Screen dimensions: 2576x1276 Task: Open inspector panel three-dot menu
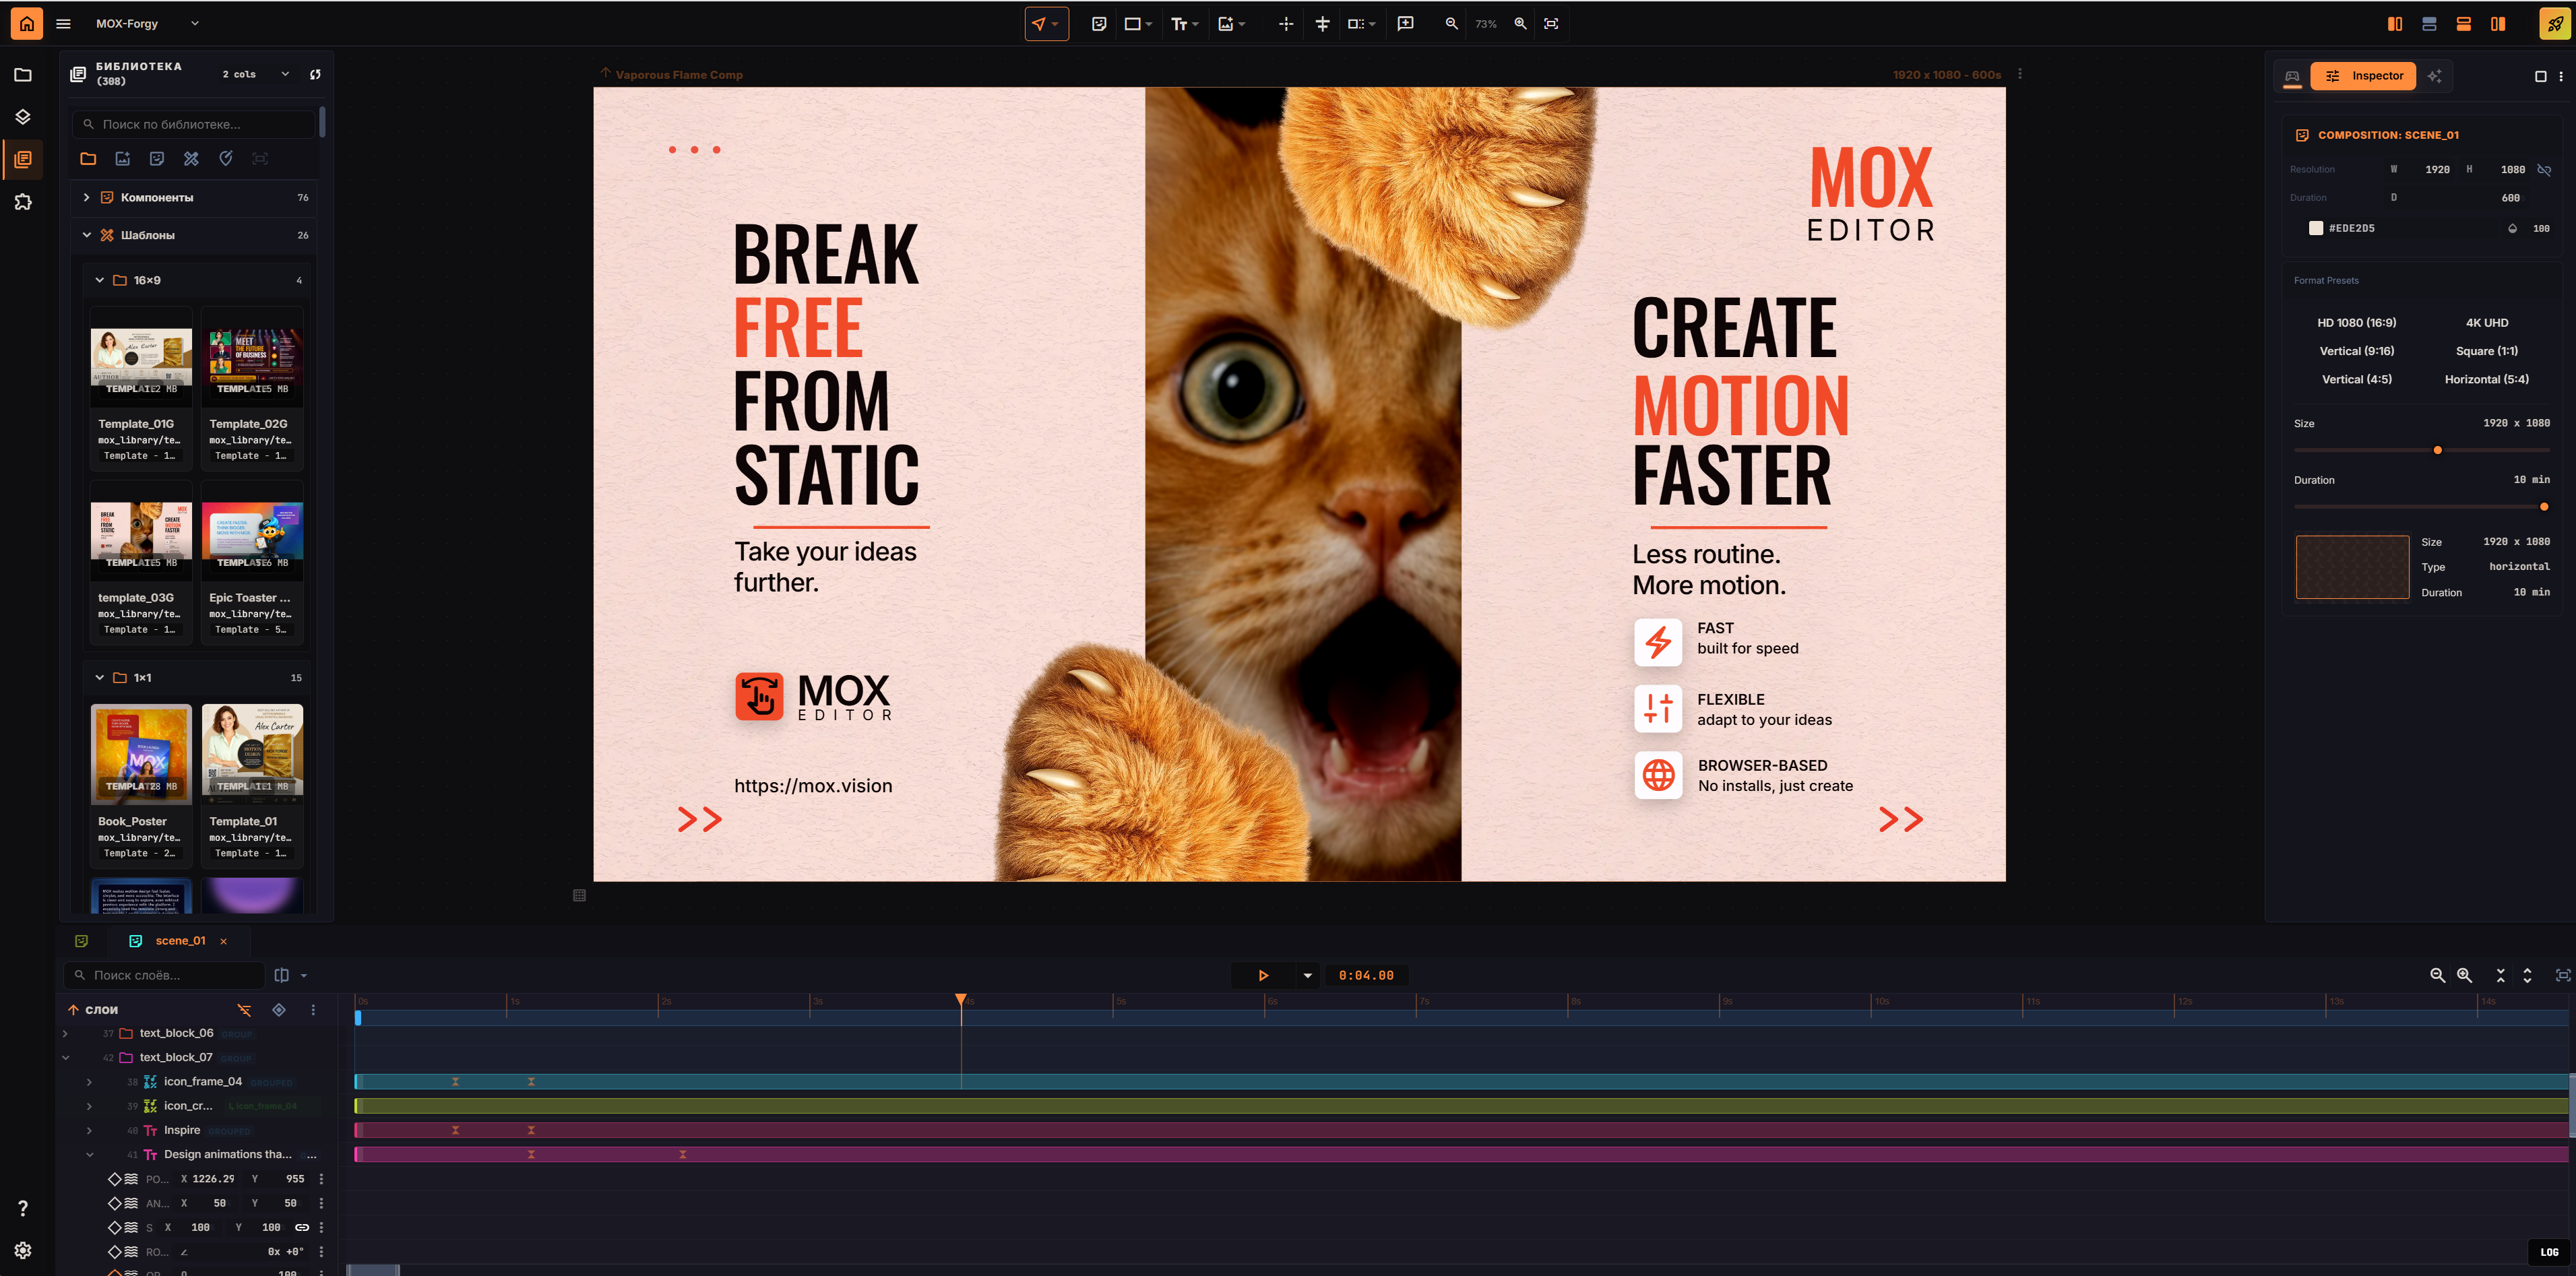click(2560, 76)
